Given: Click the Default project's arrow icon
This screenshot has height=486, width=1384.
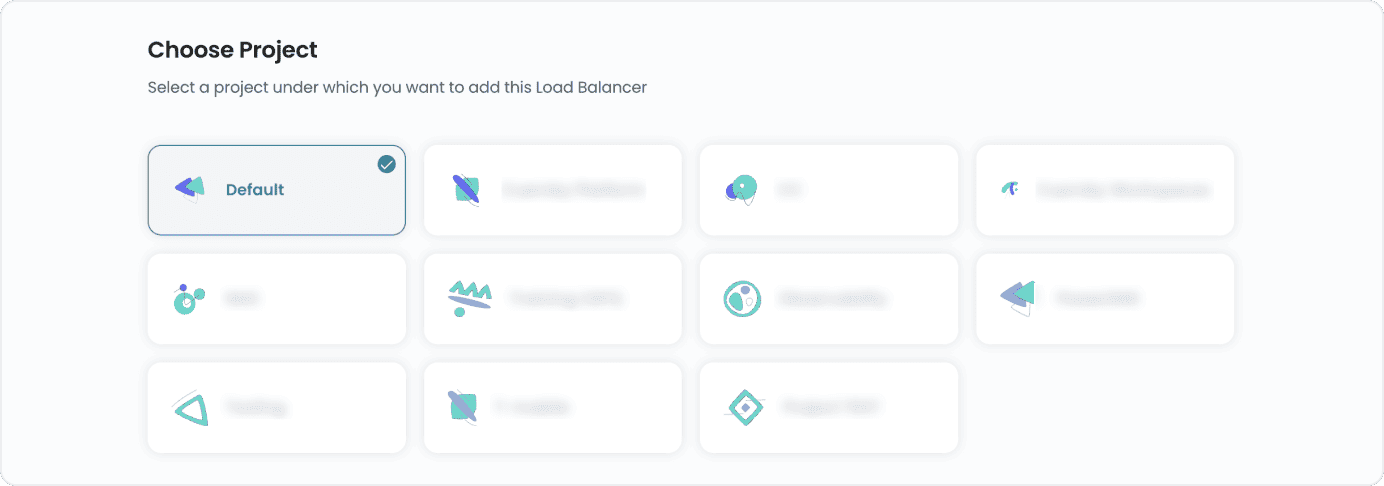Looking at the screenshot, I should point(189,188).
